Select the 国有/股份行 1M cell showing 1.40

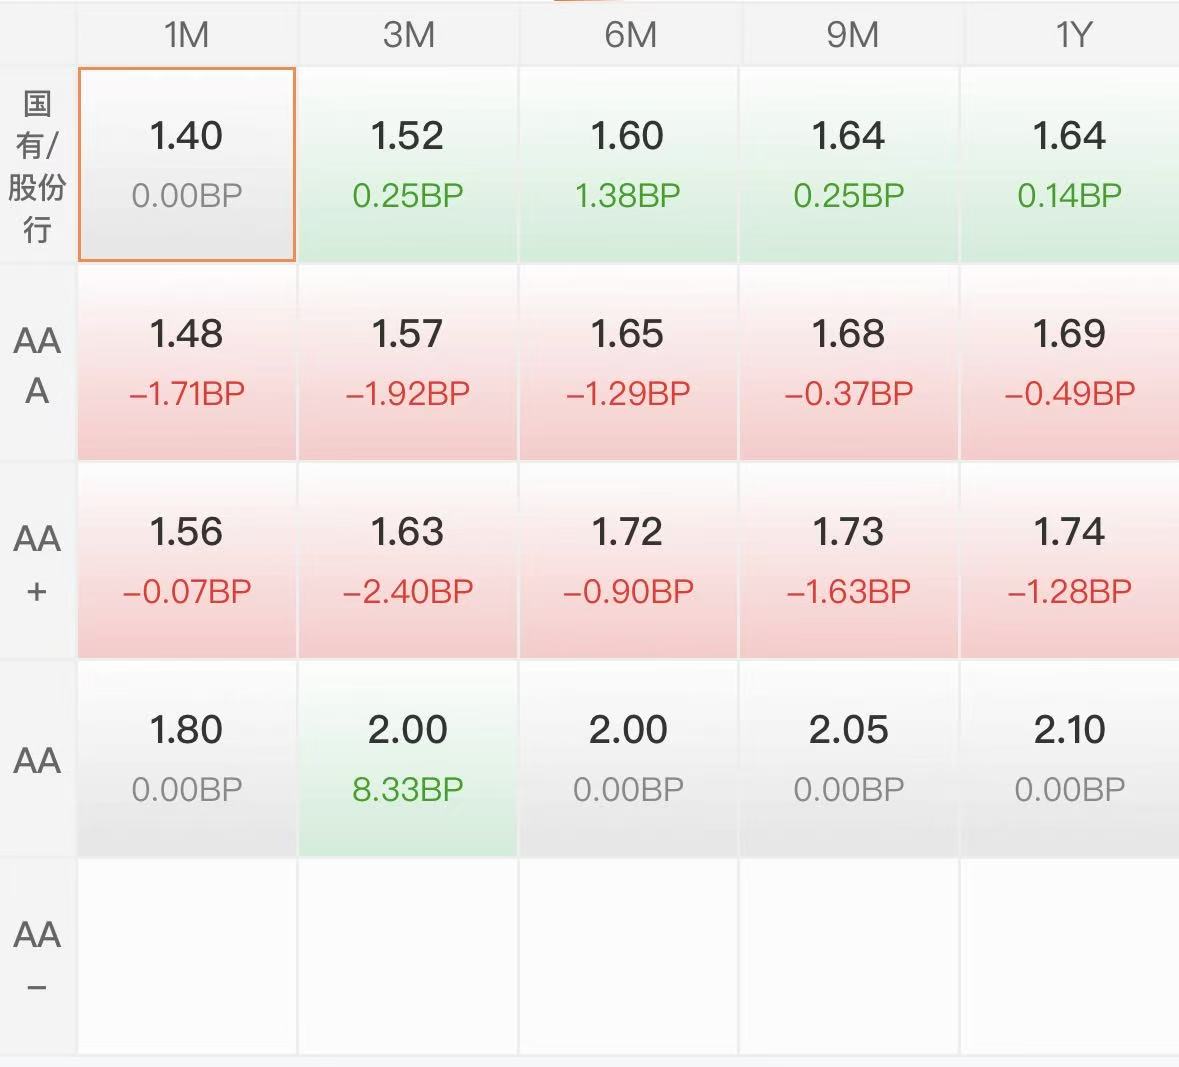[186, 164]
